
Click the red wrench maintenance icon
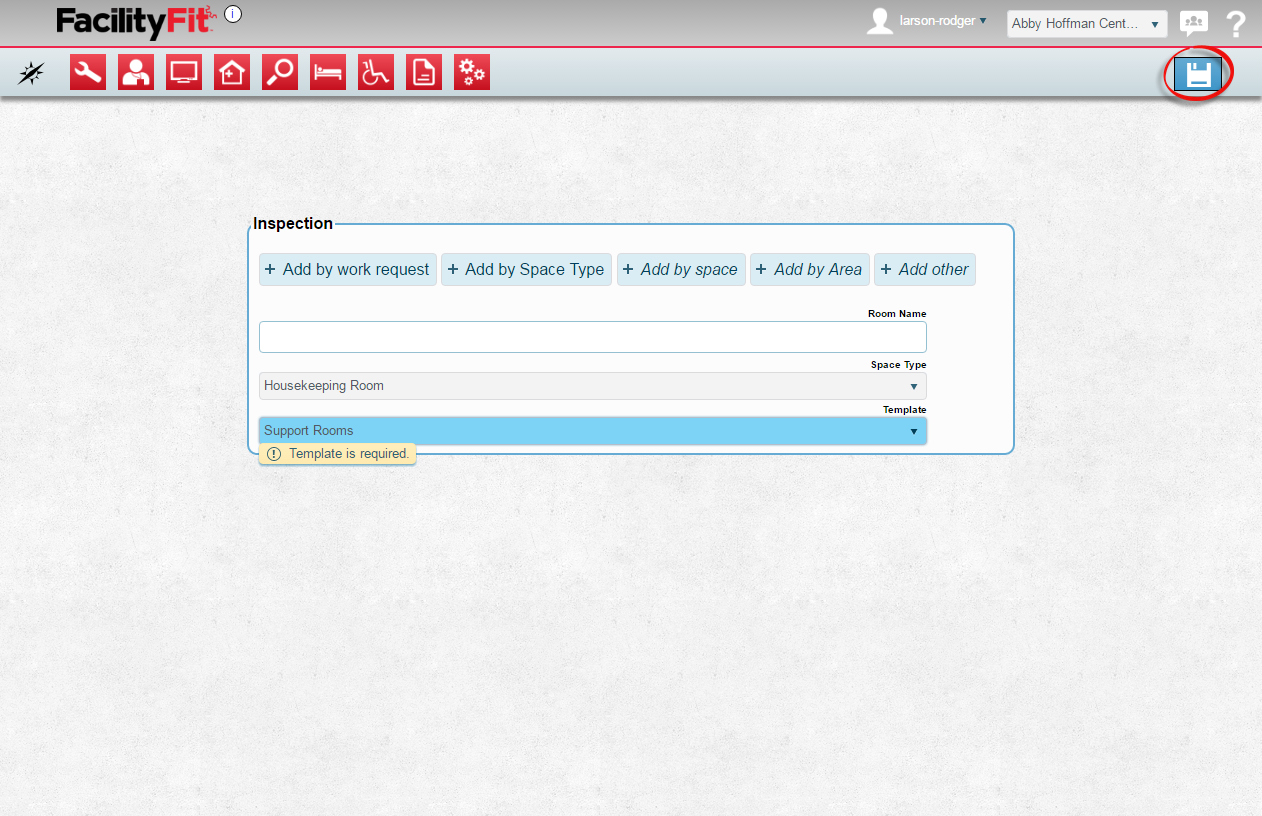click(x=88, y=73)
